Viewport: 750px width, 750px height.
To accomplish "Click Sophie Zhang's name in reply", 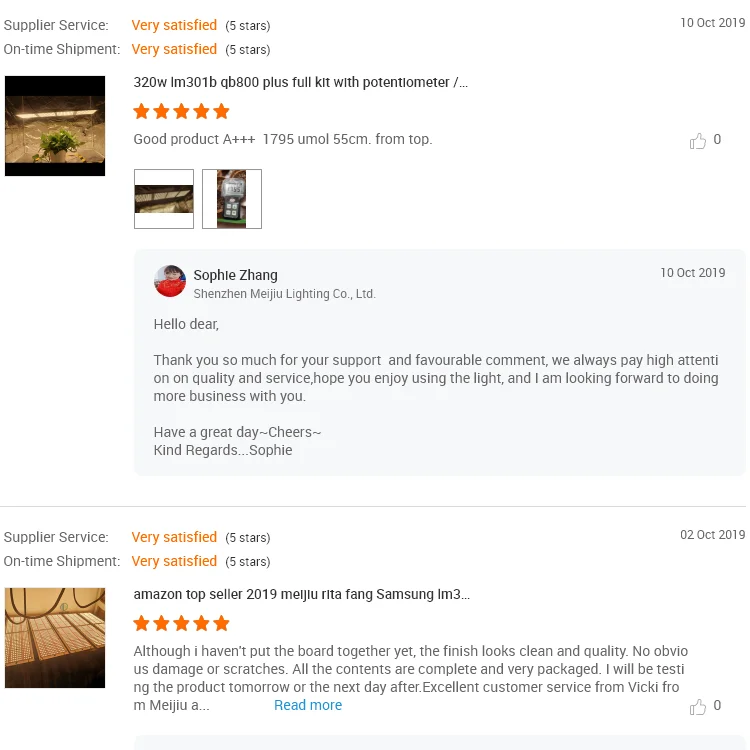I will (236, 275).
